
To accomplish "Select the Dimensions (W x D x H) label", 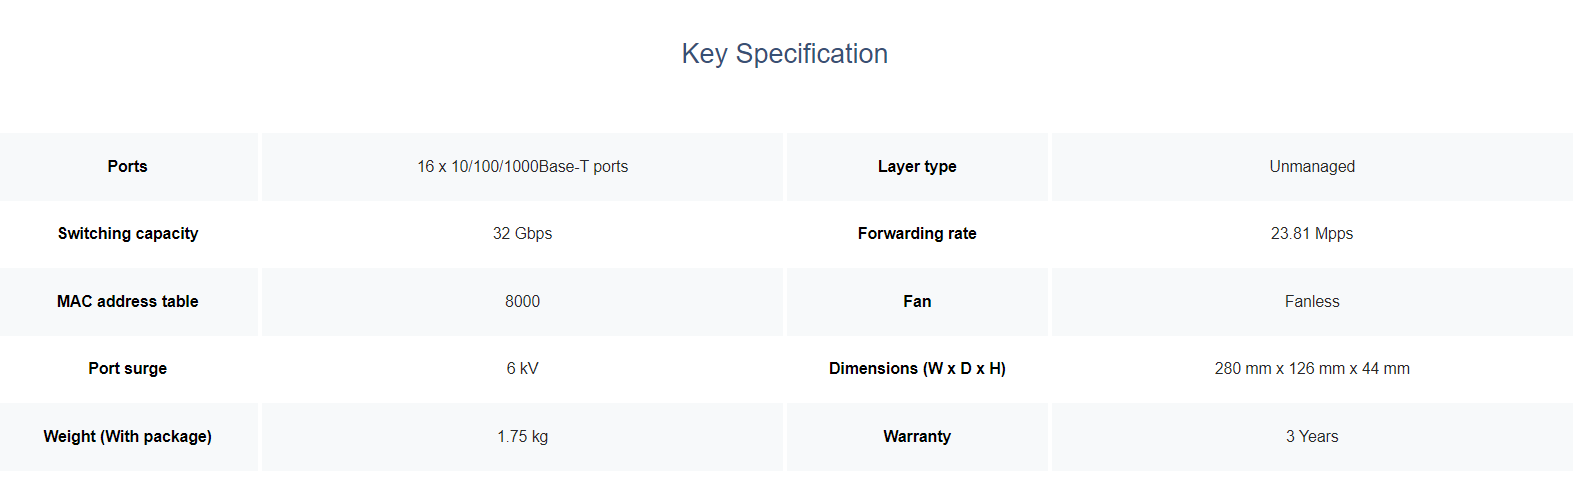I will click(917, 369).
